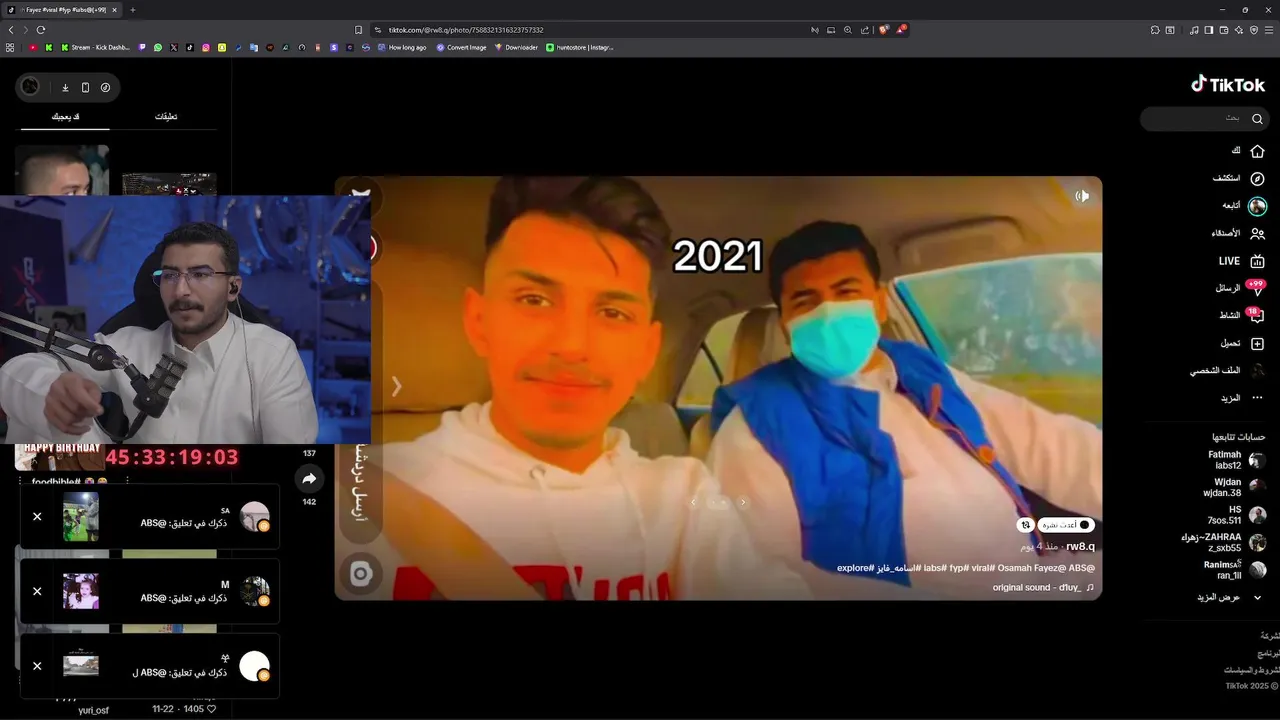Viewport: 1280px width, 720px height.
Task: Dismiss the M mention notification
Action: tap(37, 591)
